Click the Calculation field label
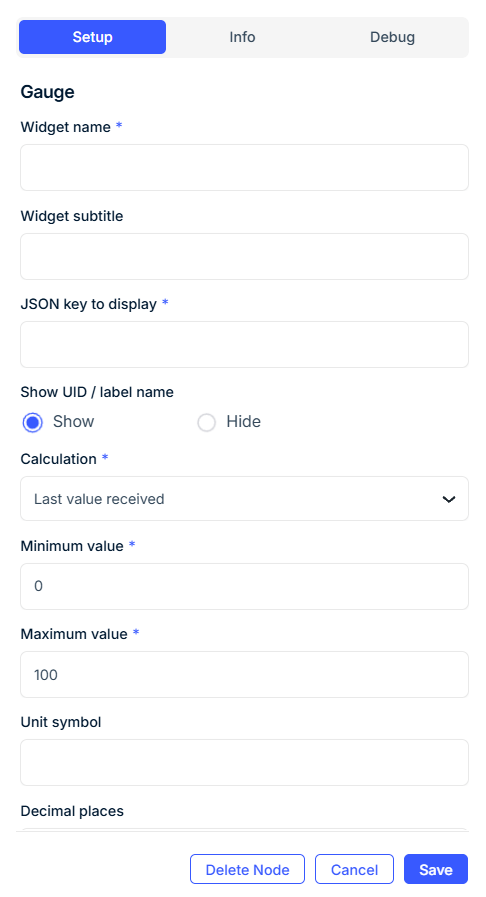486x897 pixels. [x=58, y=459]
